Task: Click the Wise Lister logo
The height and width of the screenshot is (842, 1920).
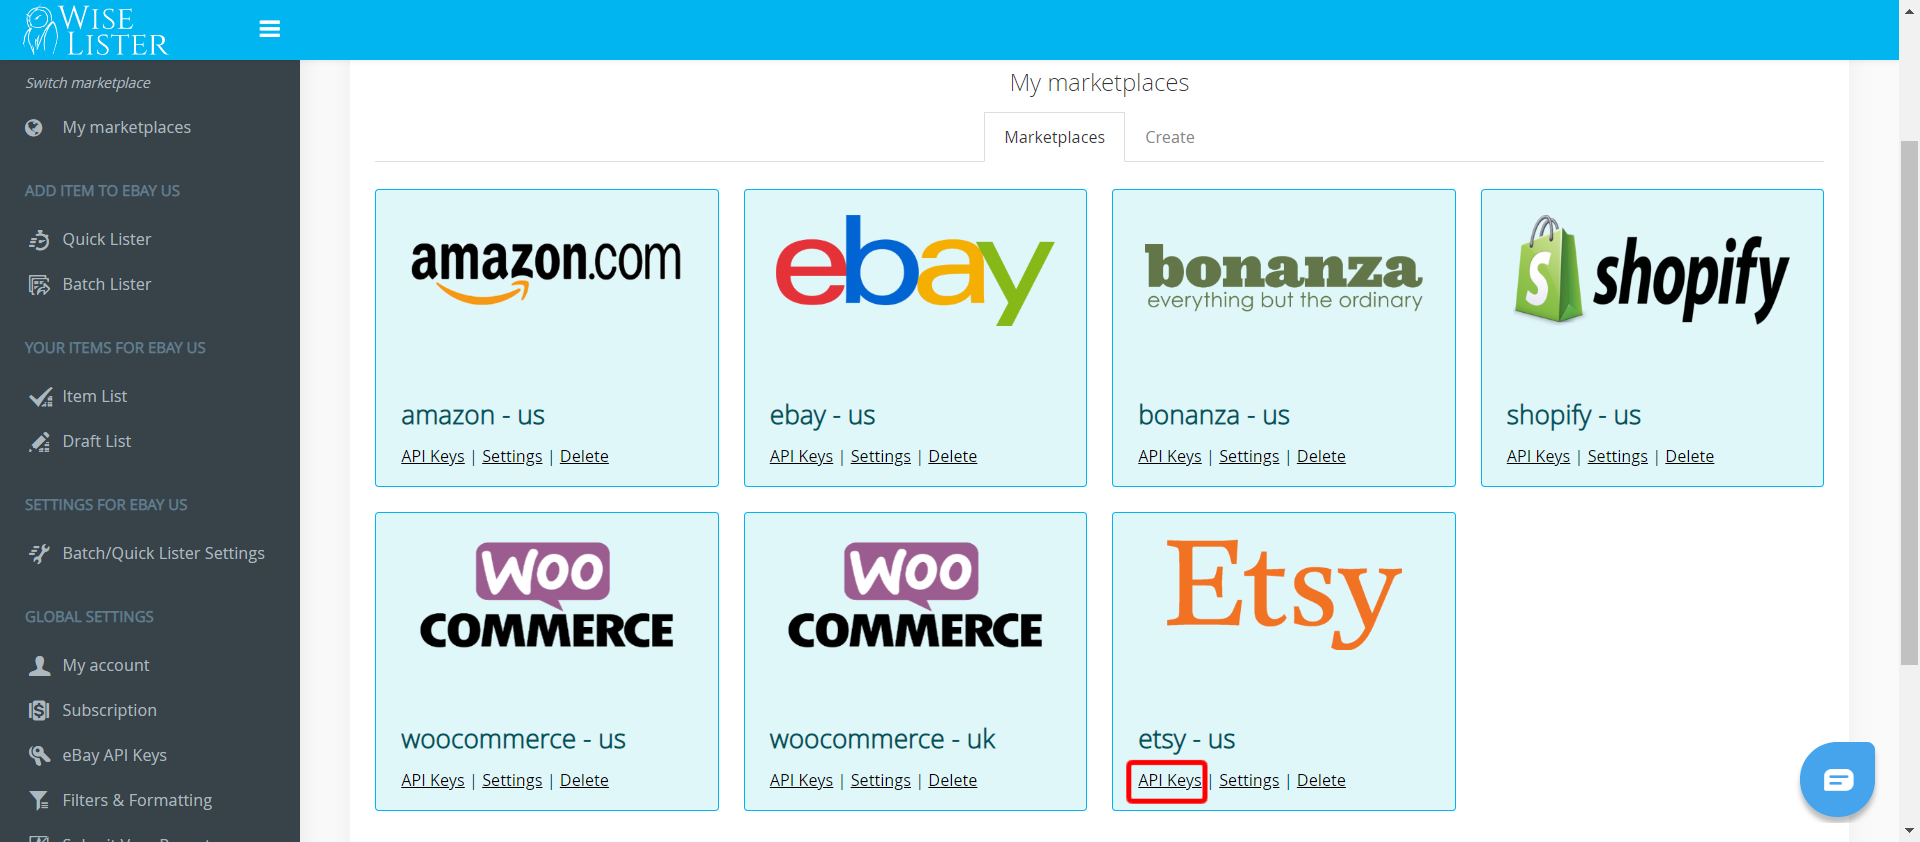Action: click(x=96, y=30)
